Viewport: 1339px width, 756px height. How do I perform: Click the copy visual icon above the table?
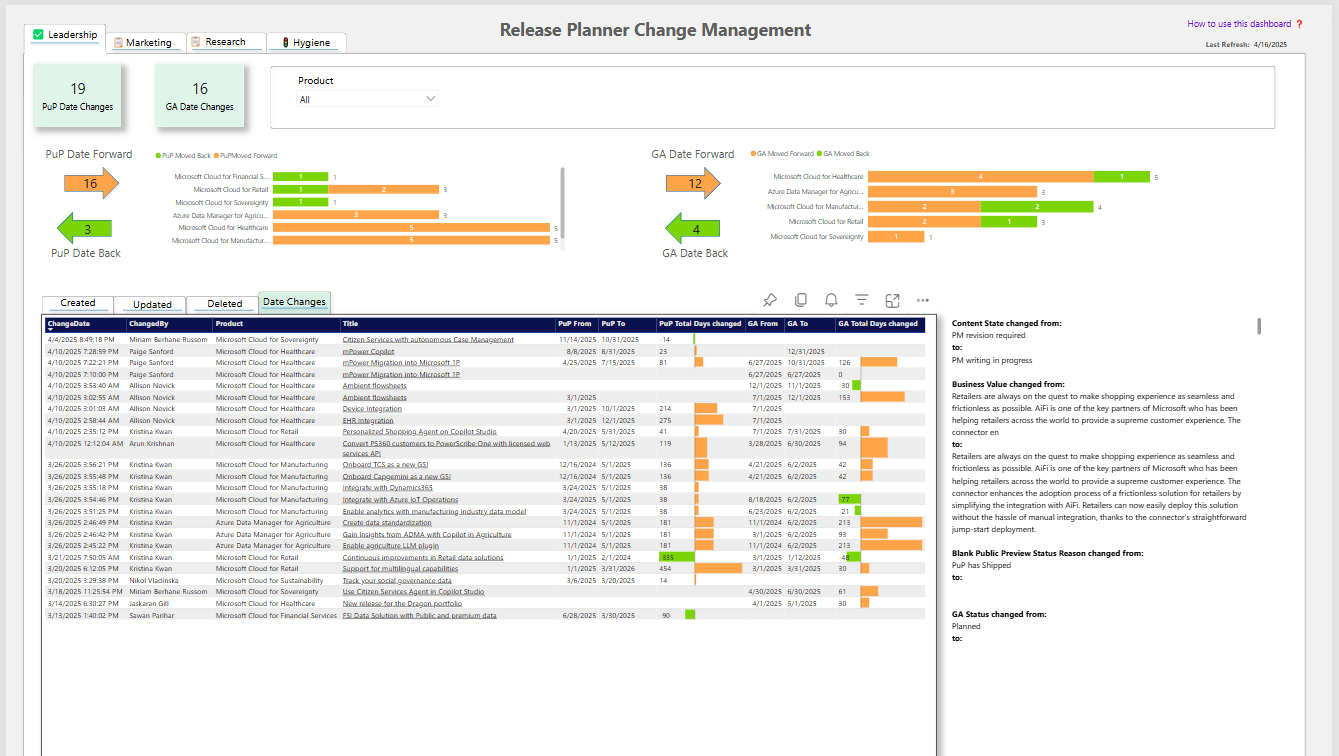[801, 300]
